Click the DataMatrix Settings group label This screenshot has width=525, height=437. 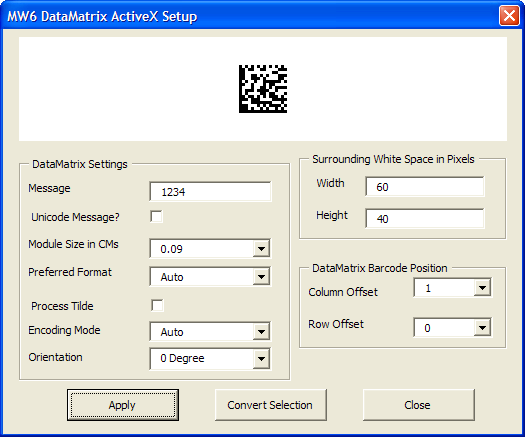tap(80, 164)
